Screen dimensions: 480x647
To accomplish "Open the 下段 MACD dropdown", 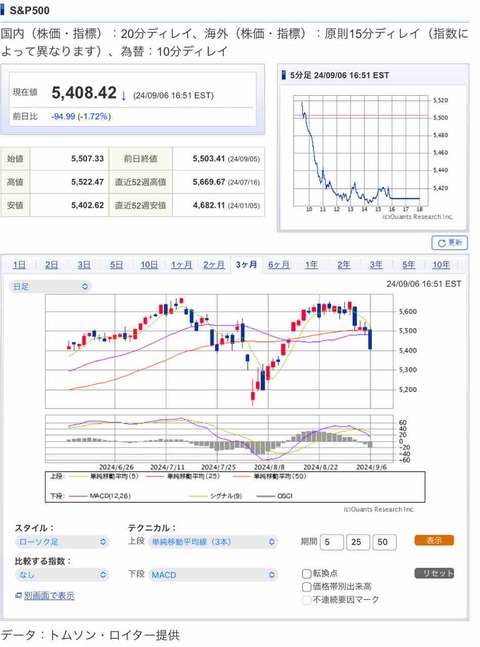I will tap(213, 575).
